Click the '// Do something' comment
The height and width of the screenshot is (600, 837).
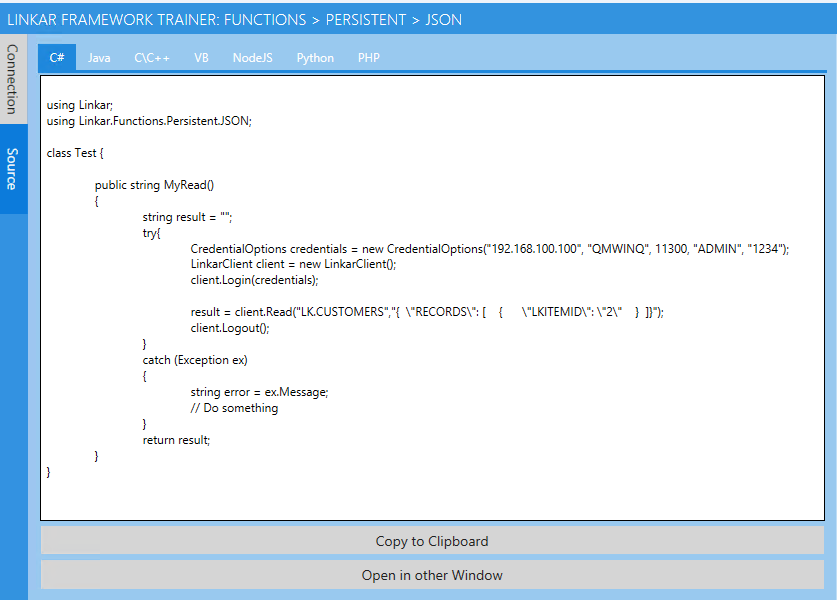234,408
